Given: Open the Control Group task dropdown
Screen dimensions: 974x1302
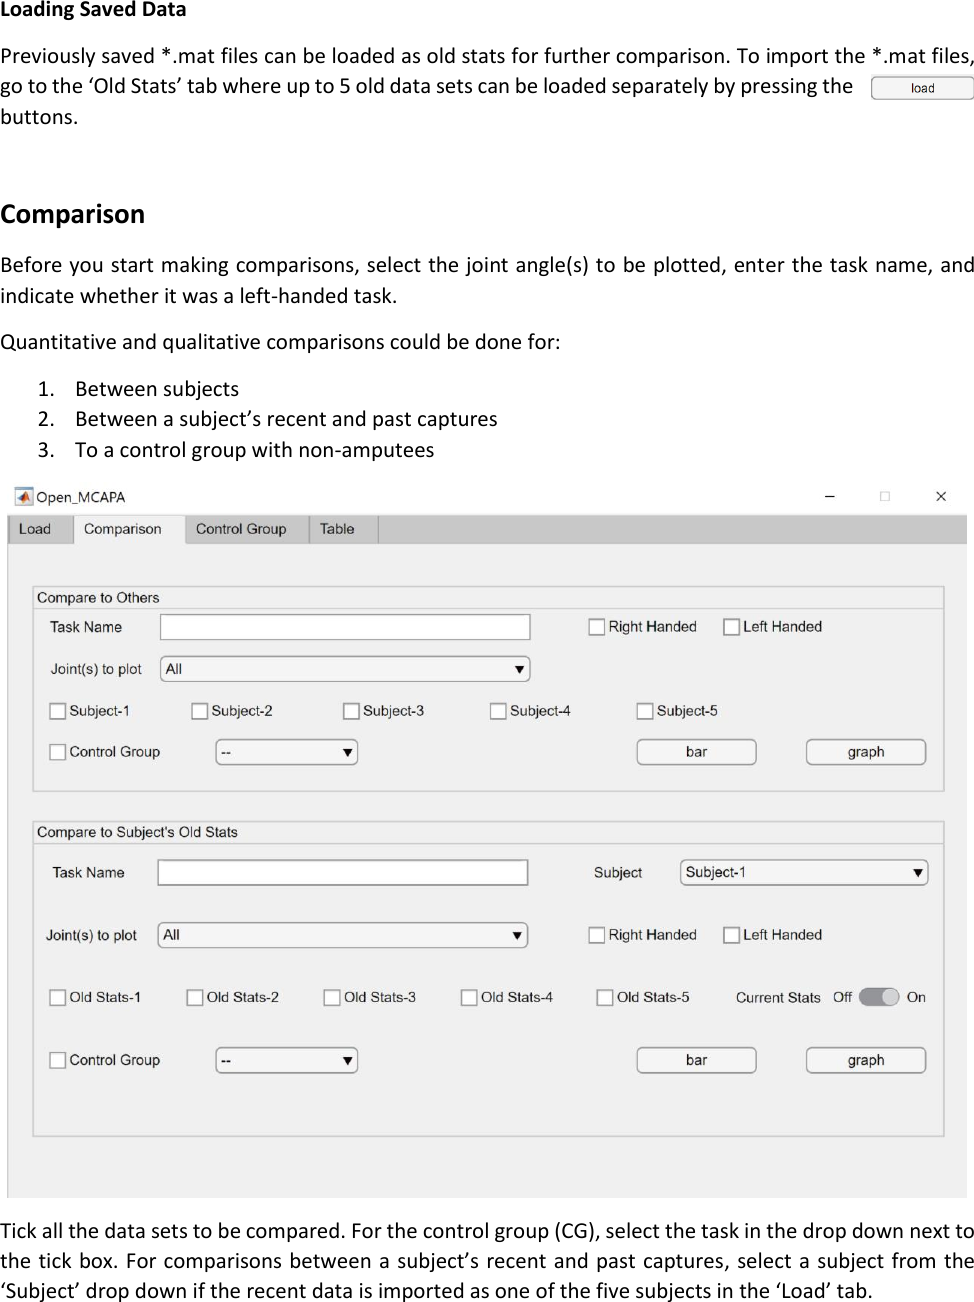Looking at the screenshot, I should point(286,751).
